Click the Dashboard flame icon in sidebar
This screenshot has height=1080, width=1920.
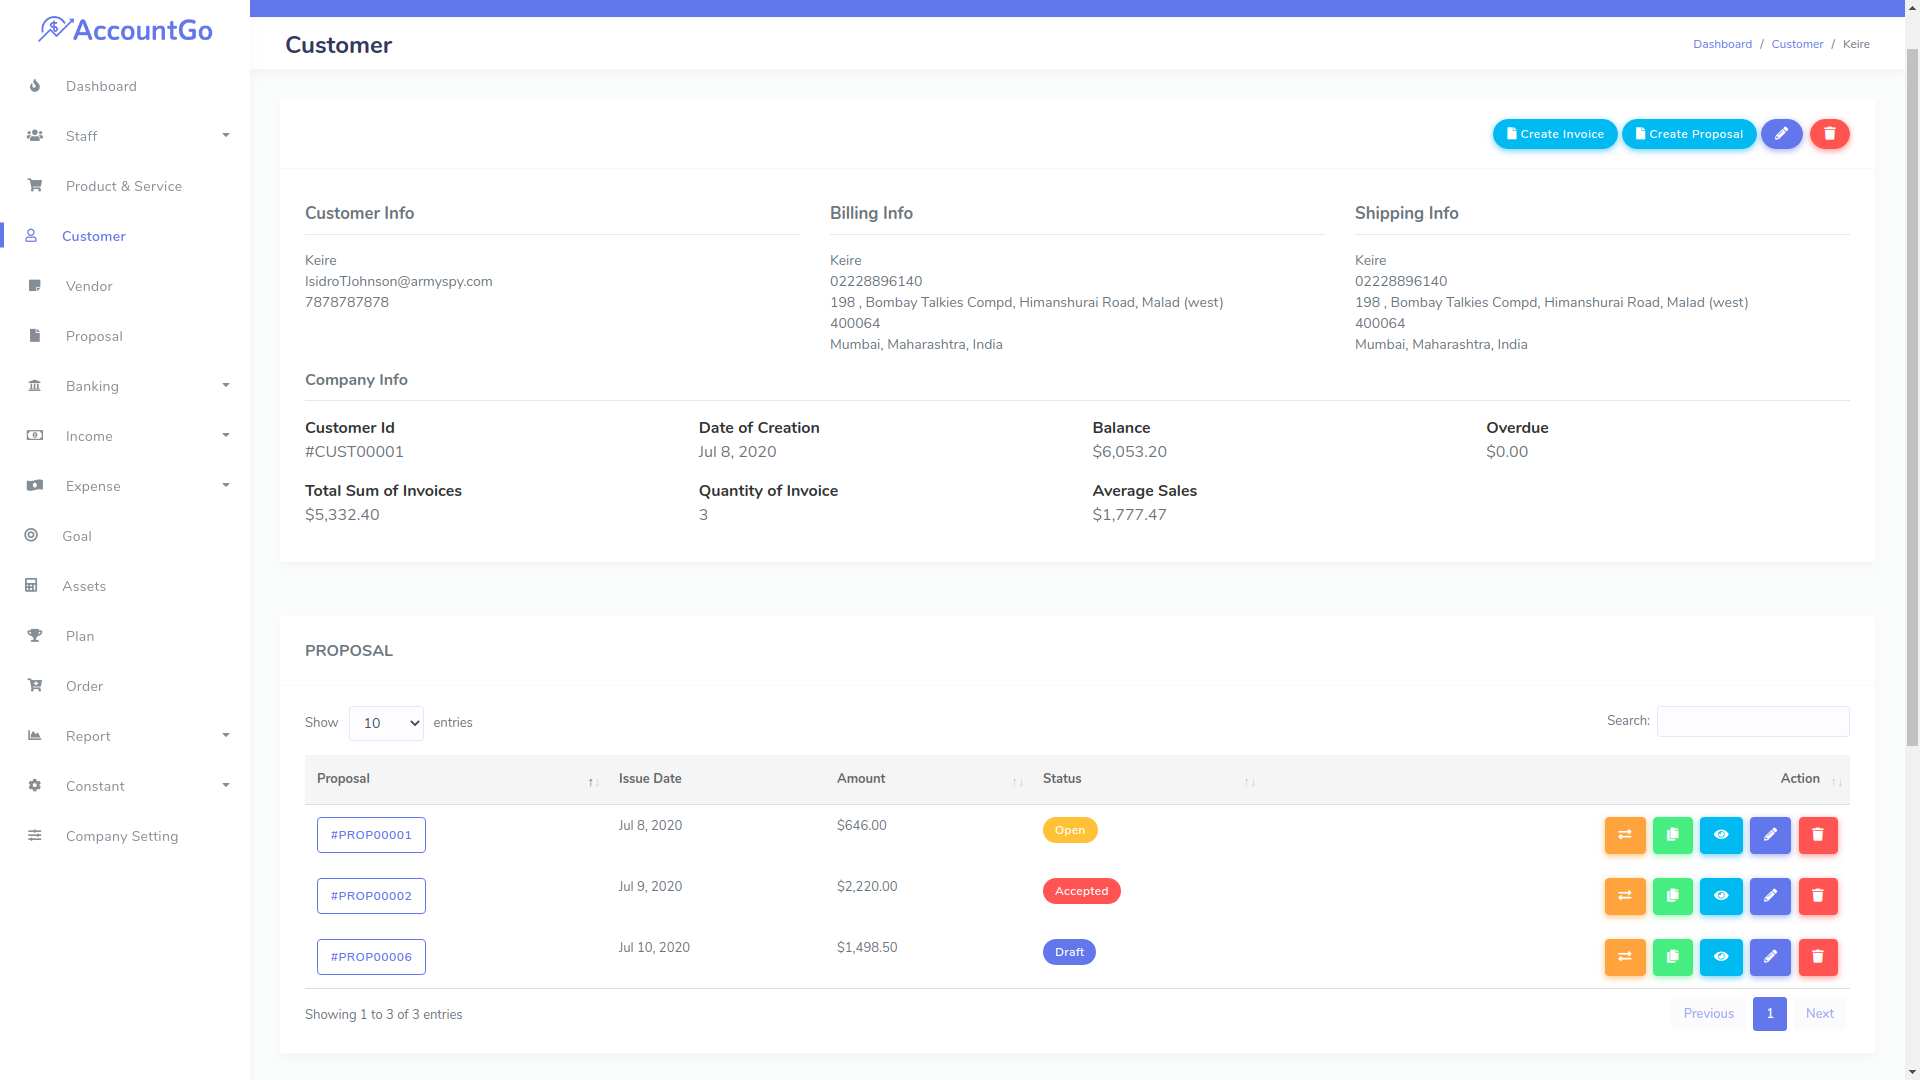35,86
